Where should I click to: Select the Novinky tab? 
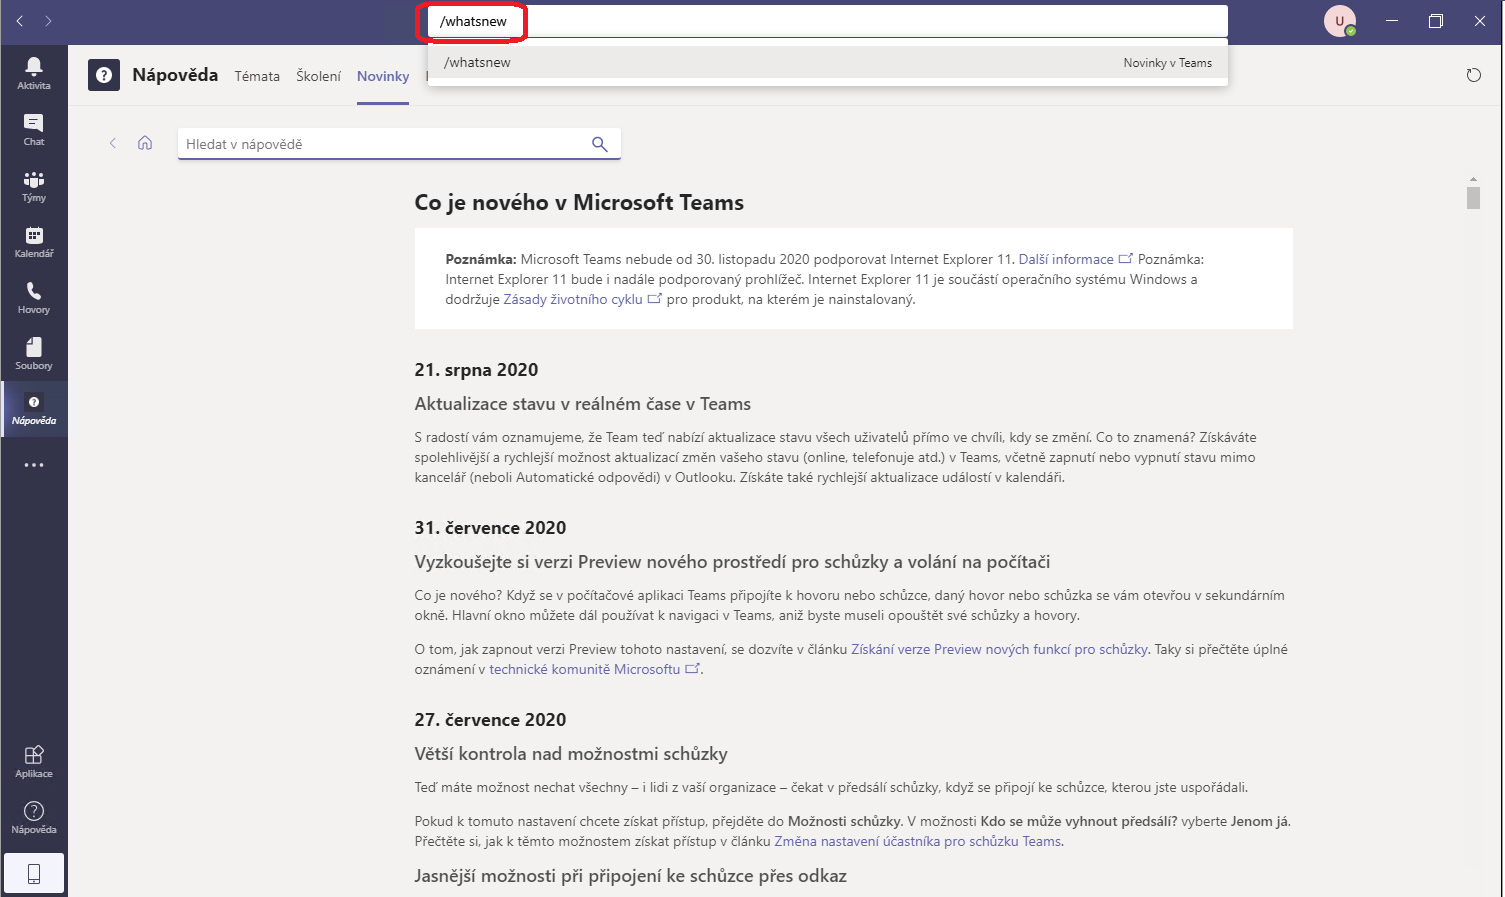pos(383,76)
